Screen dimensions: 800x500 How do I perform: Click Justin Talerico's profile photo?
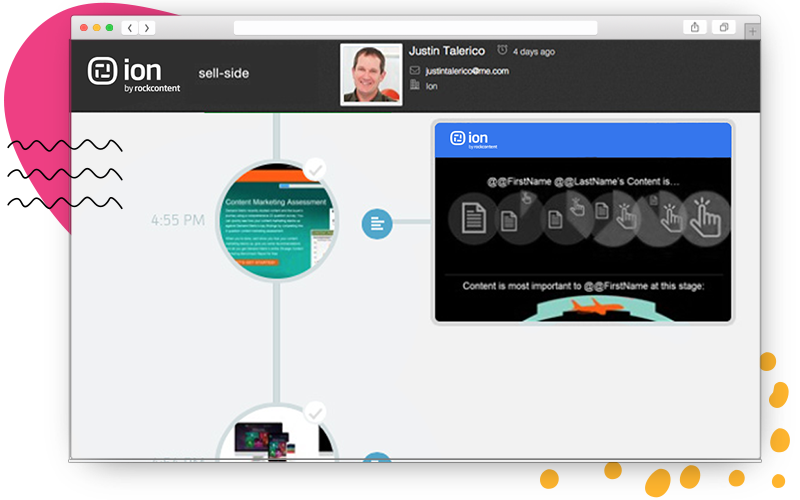tap(370, 73)
